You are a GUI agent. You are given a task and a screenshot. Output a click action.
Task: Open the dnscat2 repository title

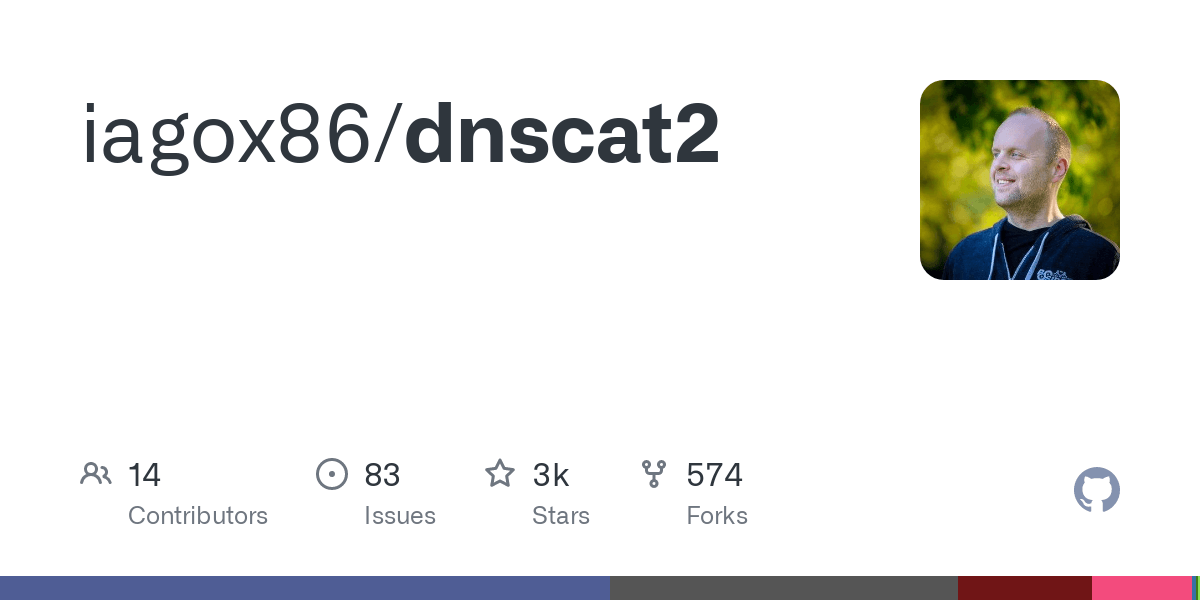coord(561,134)
